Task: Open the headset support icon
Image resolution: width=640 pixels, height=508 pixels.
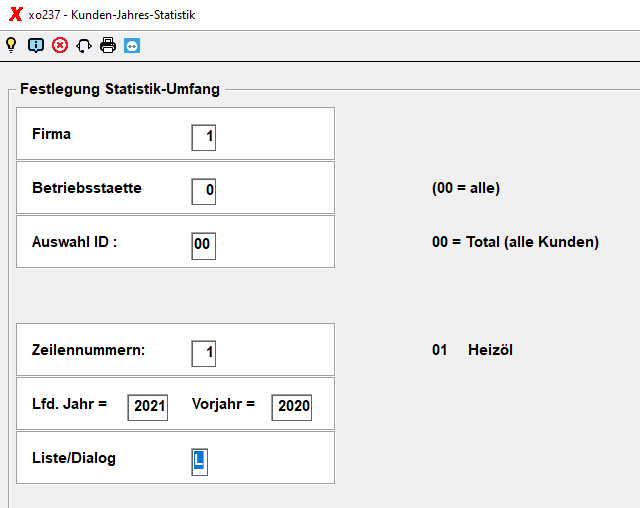Action: [84, 45]
